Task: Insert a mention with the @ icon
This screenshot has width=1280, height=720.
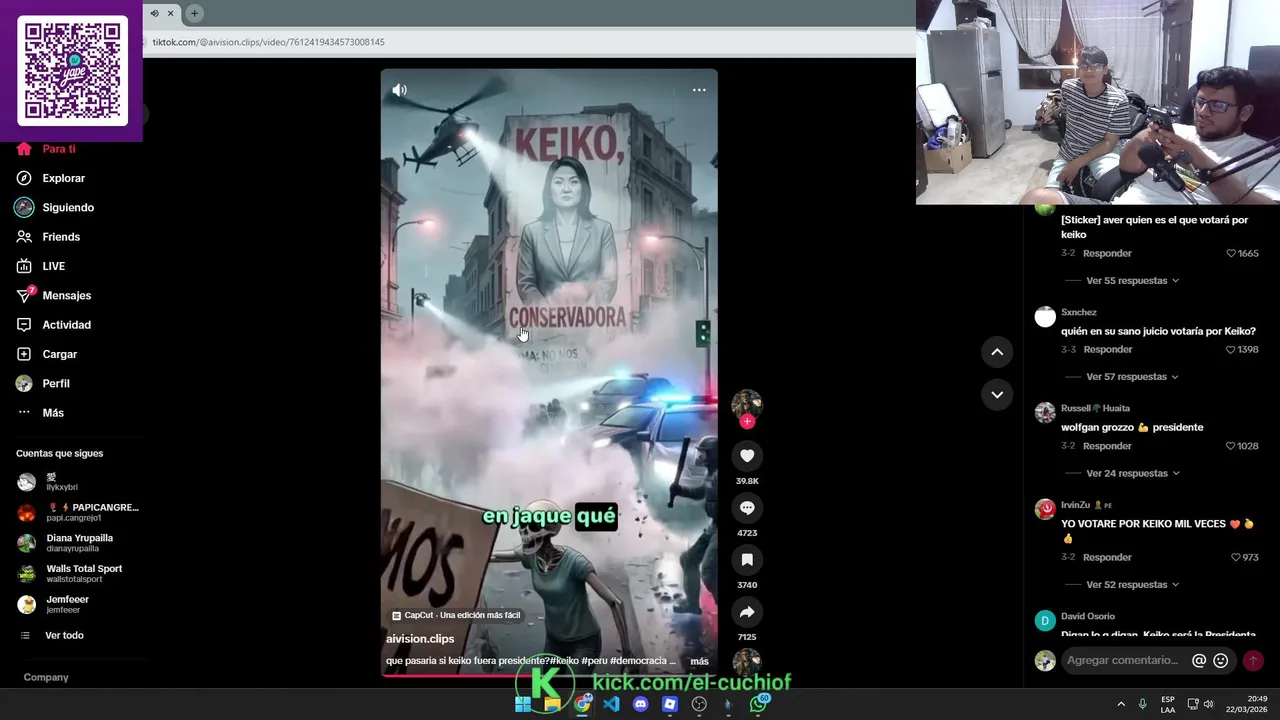Action: [x=1199, y=660]
